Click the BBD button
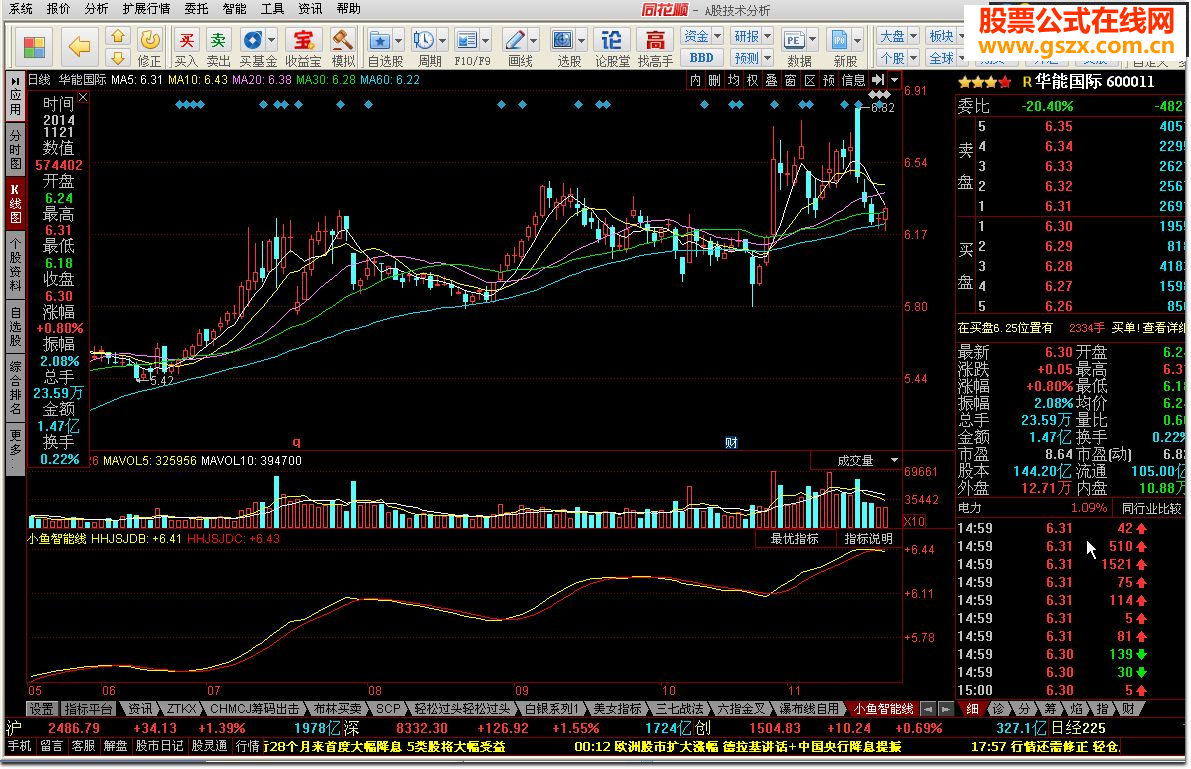1191x769 pixels. tap(702, 58)
